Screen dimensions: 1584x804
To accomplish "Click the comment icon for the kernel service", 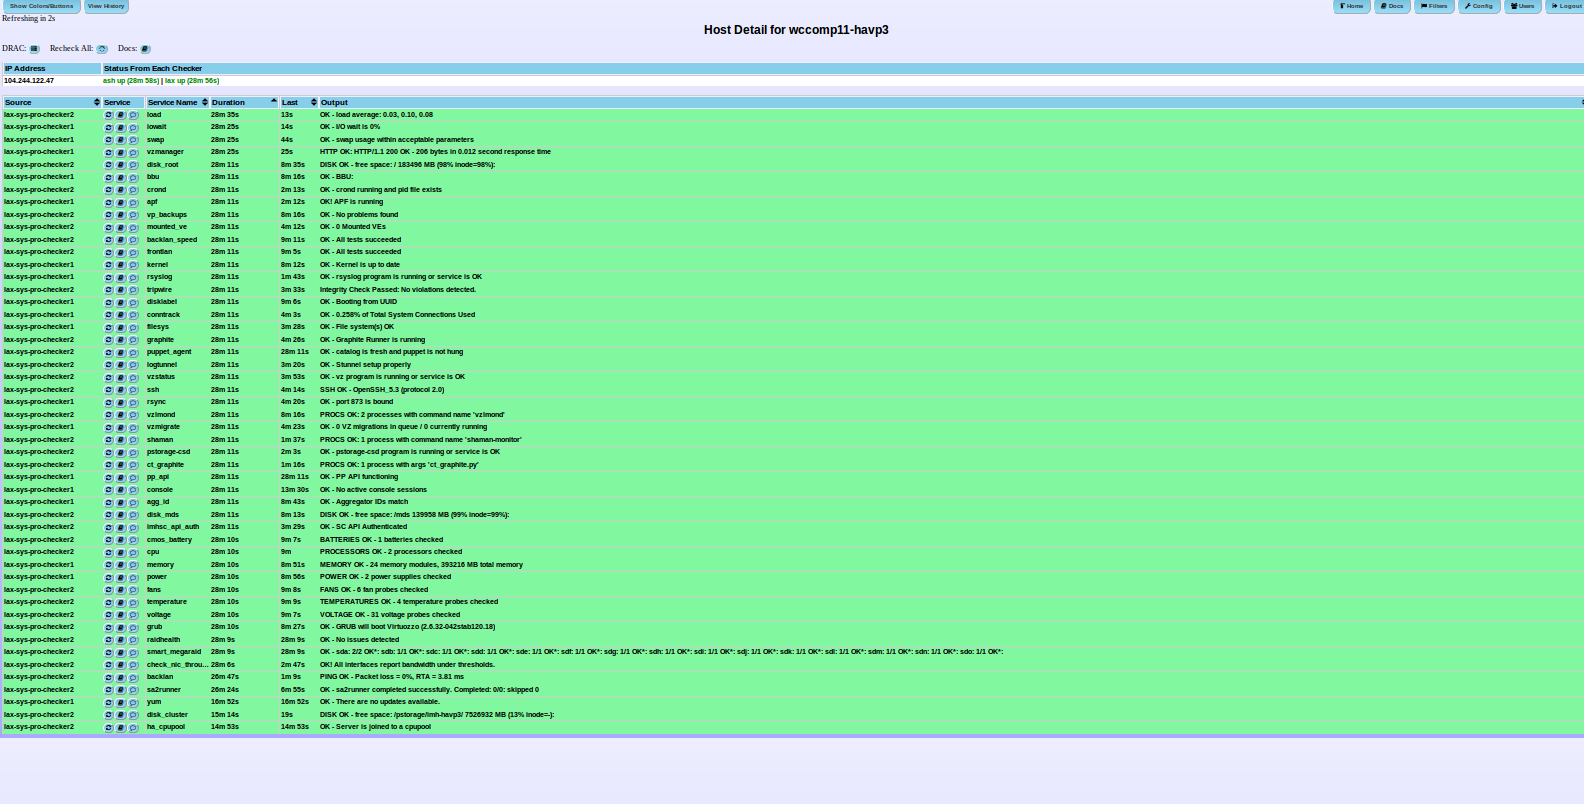I will 133,265.
